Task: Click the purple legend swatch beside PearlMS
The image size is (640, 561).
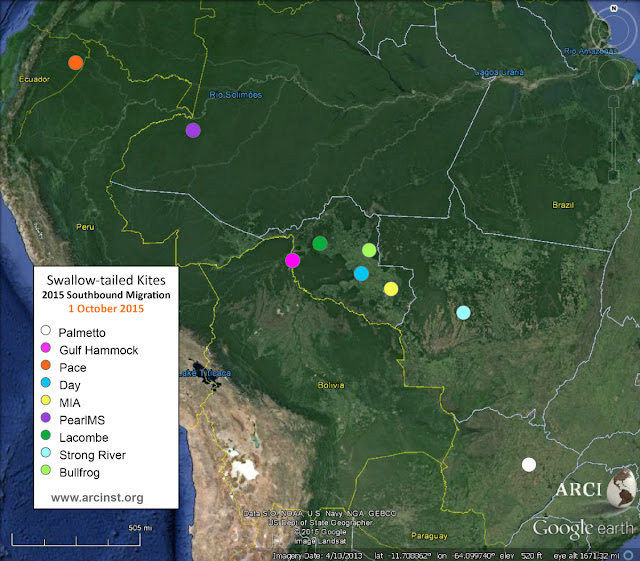Action: tap(46, 417)
